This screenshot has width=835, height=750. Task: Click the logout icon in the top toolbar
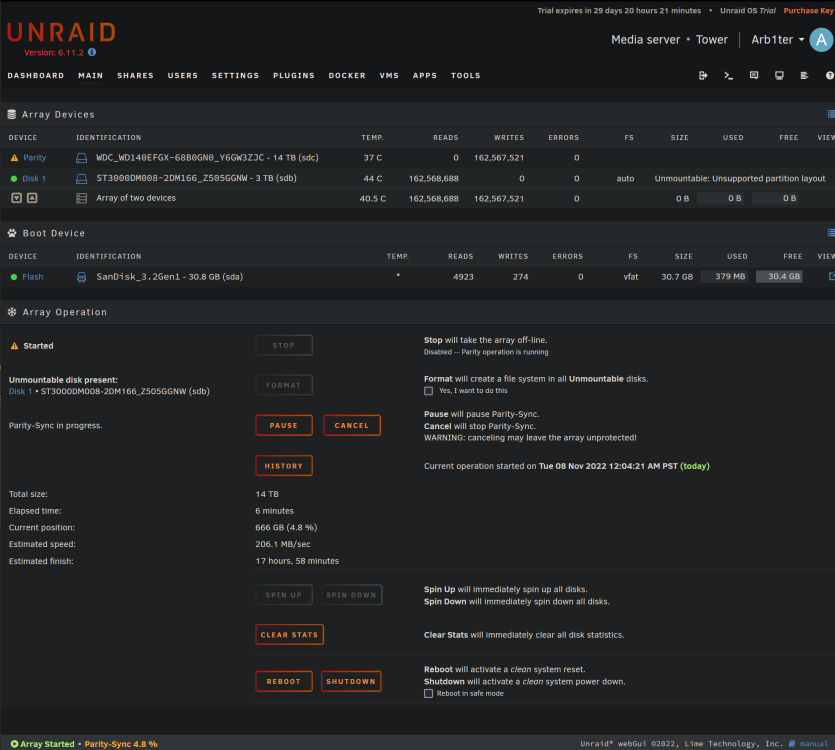pos(703,76)
